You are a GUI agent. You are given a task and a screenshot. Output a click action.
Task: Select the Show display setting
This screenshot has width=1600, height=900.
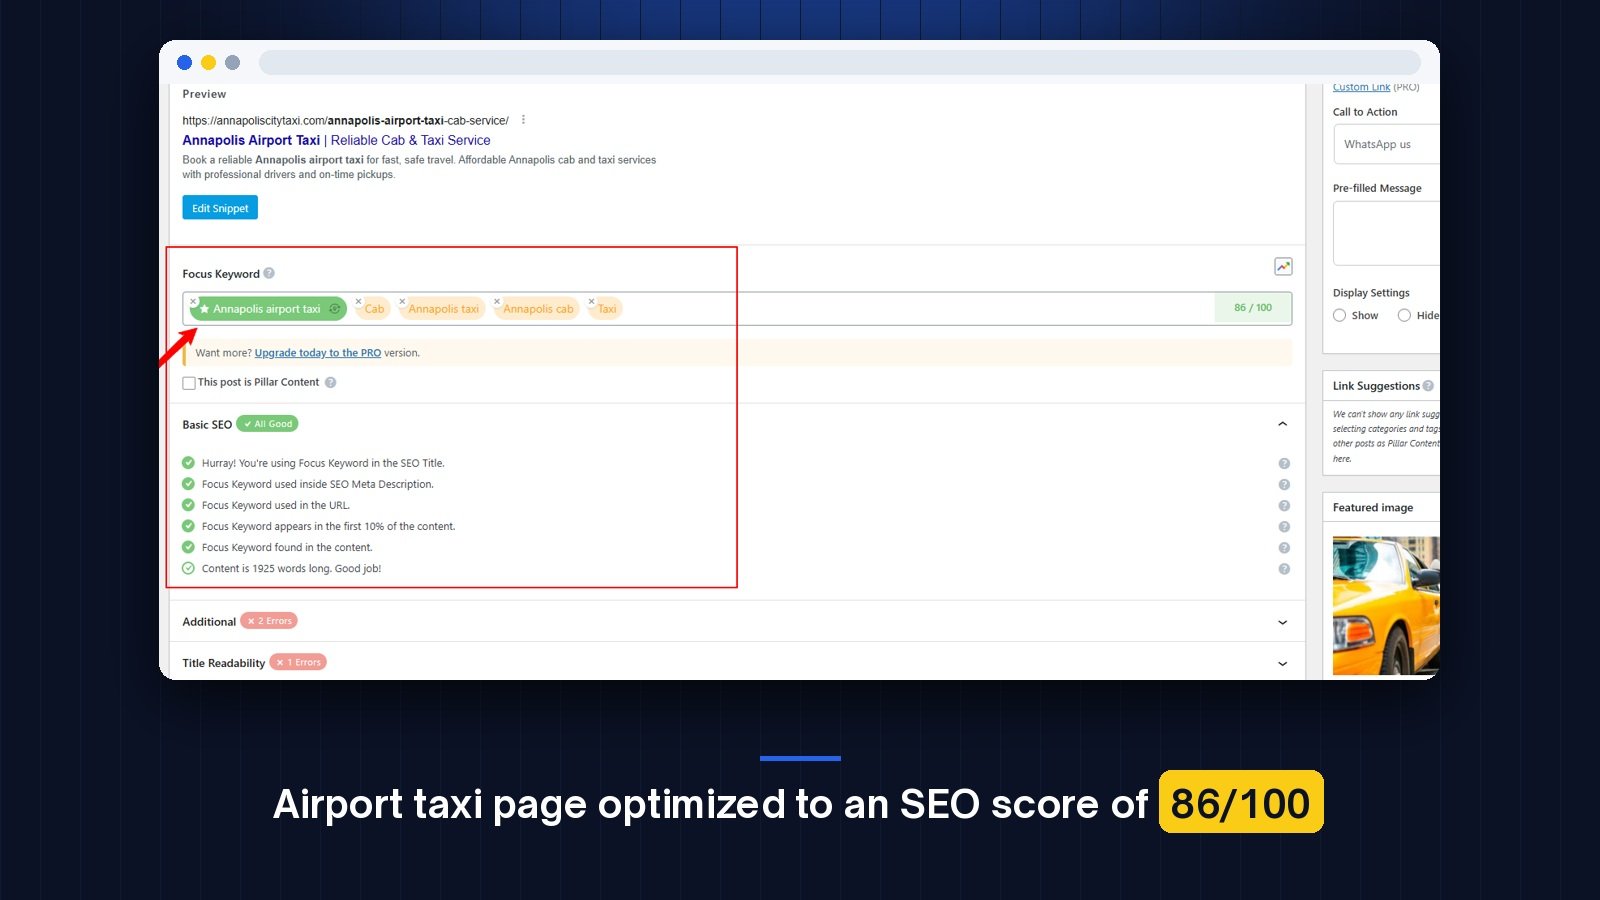click(x=1340, y=315)
